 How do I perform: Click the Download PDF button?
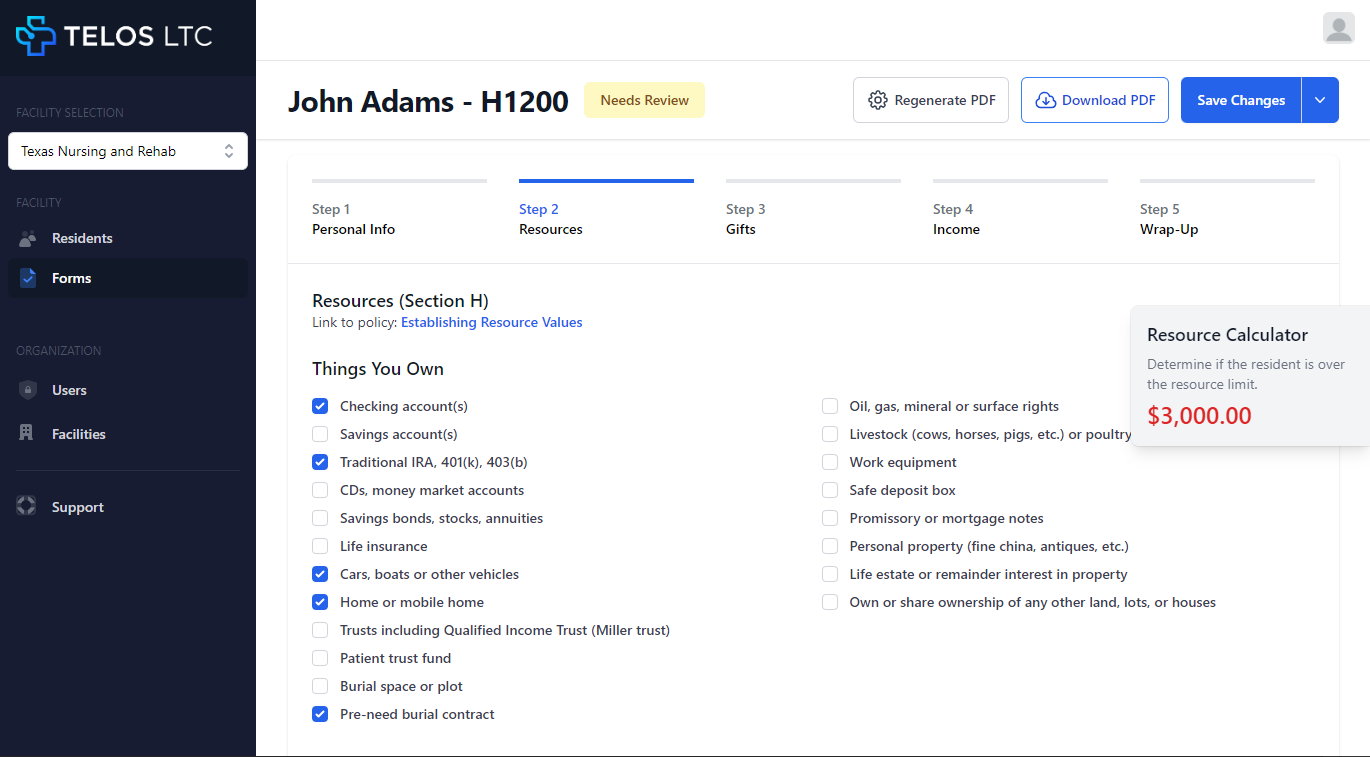pos(1094,100)
